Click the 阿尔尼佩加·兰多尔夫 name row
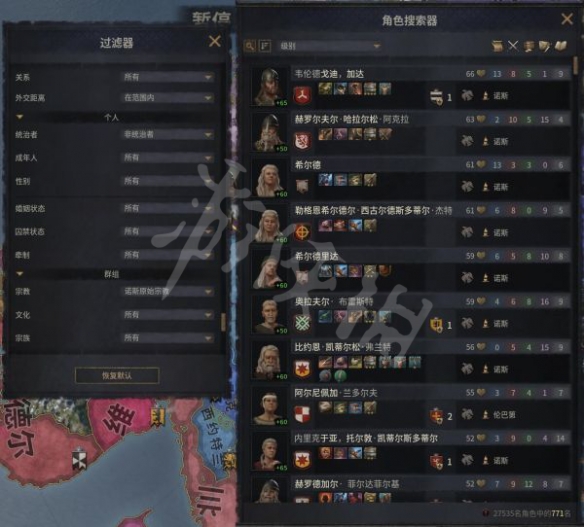This screenshot has height=527, width=584. click(430, 393)
